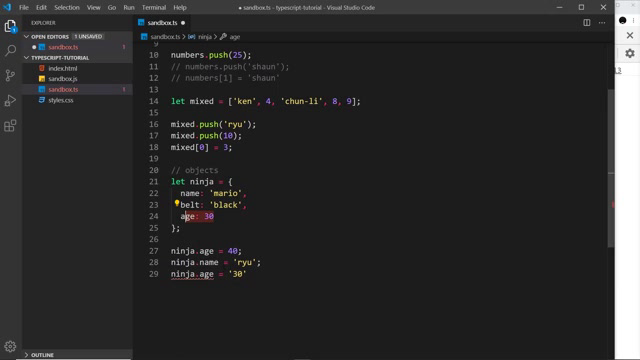Open the Run menu

click(129, 7)
